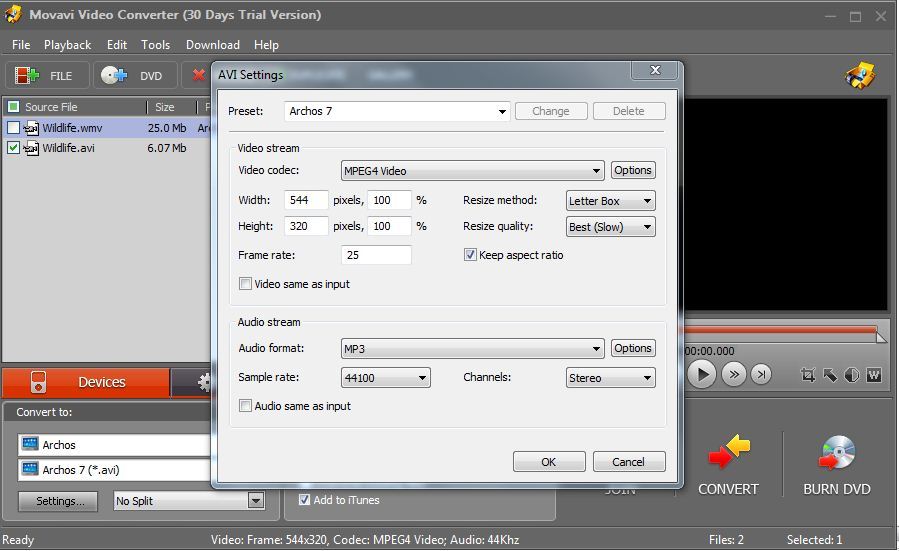Click the rotate arrow icon in preview
This screenshot has height=551, width=899.
click(x=830, y=375)
